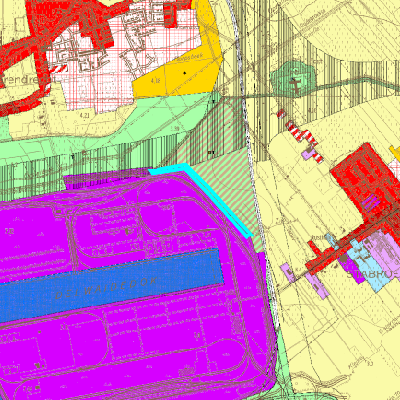Select the small red-white striped patch top-left
400x400 pixels.
[59, 69]
